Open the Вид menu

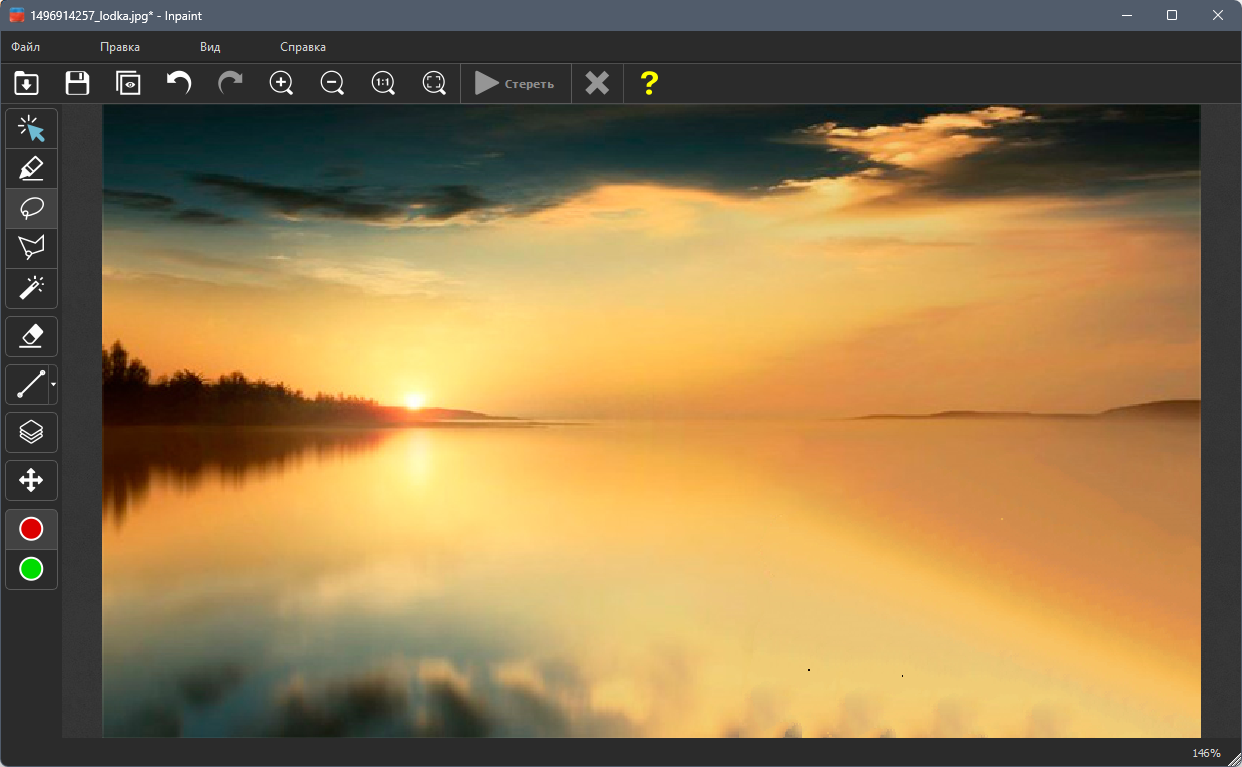click(210, 47)
